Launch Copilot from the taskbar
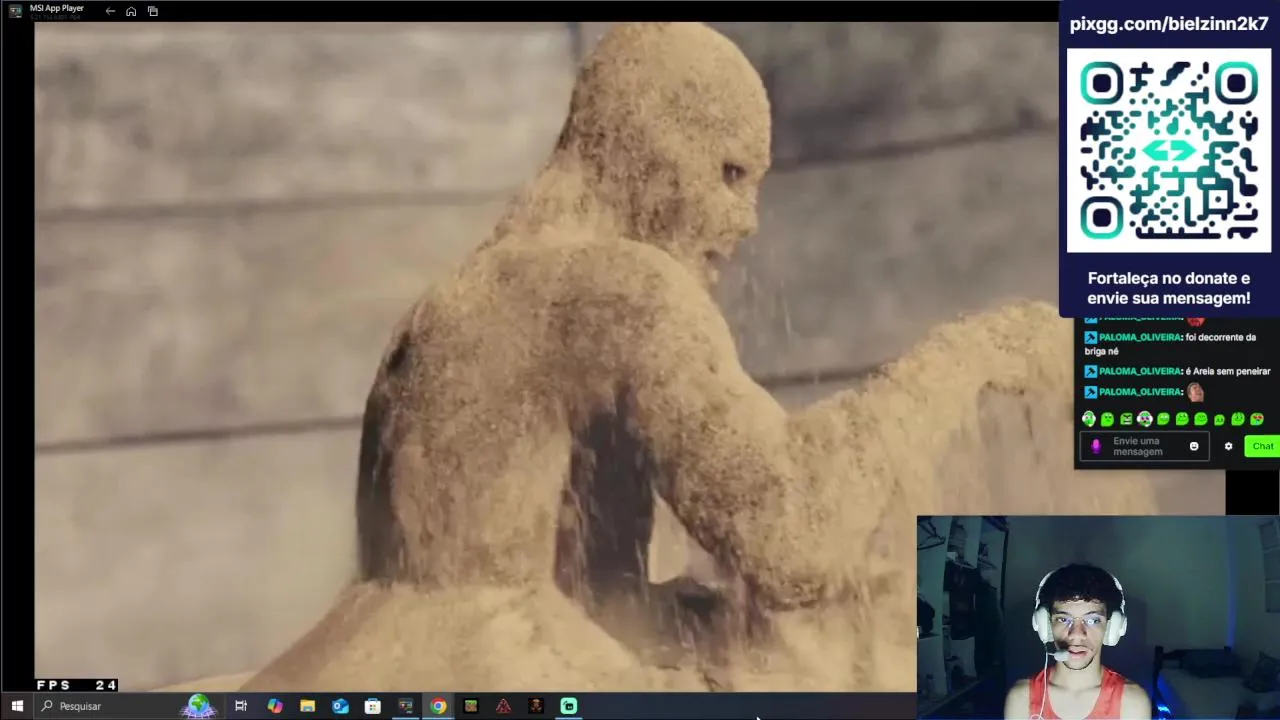Screen dimensions: 1280x720 point(275,706)
